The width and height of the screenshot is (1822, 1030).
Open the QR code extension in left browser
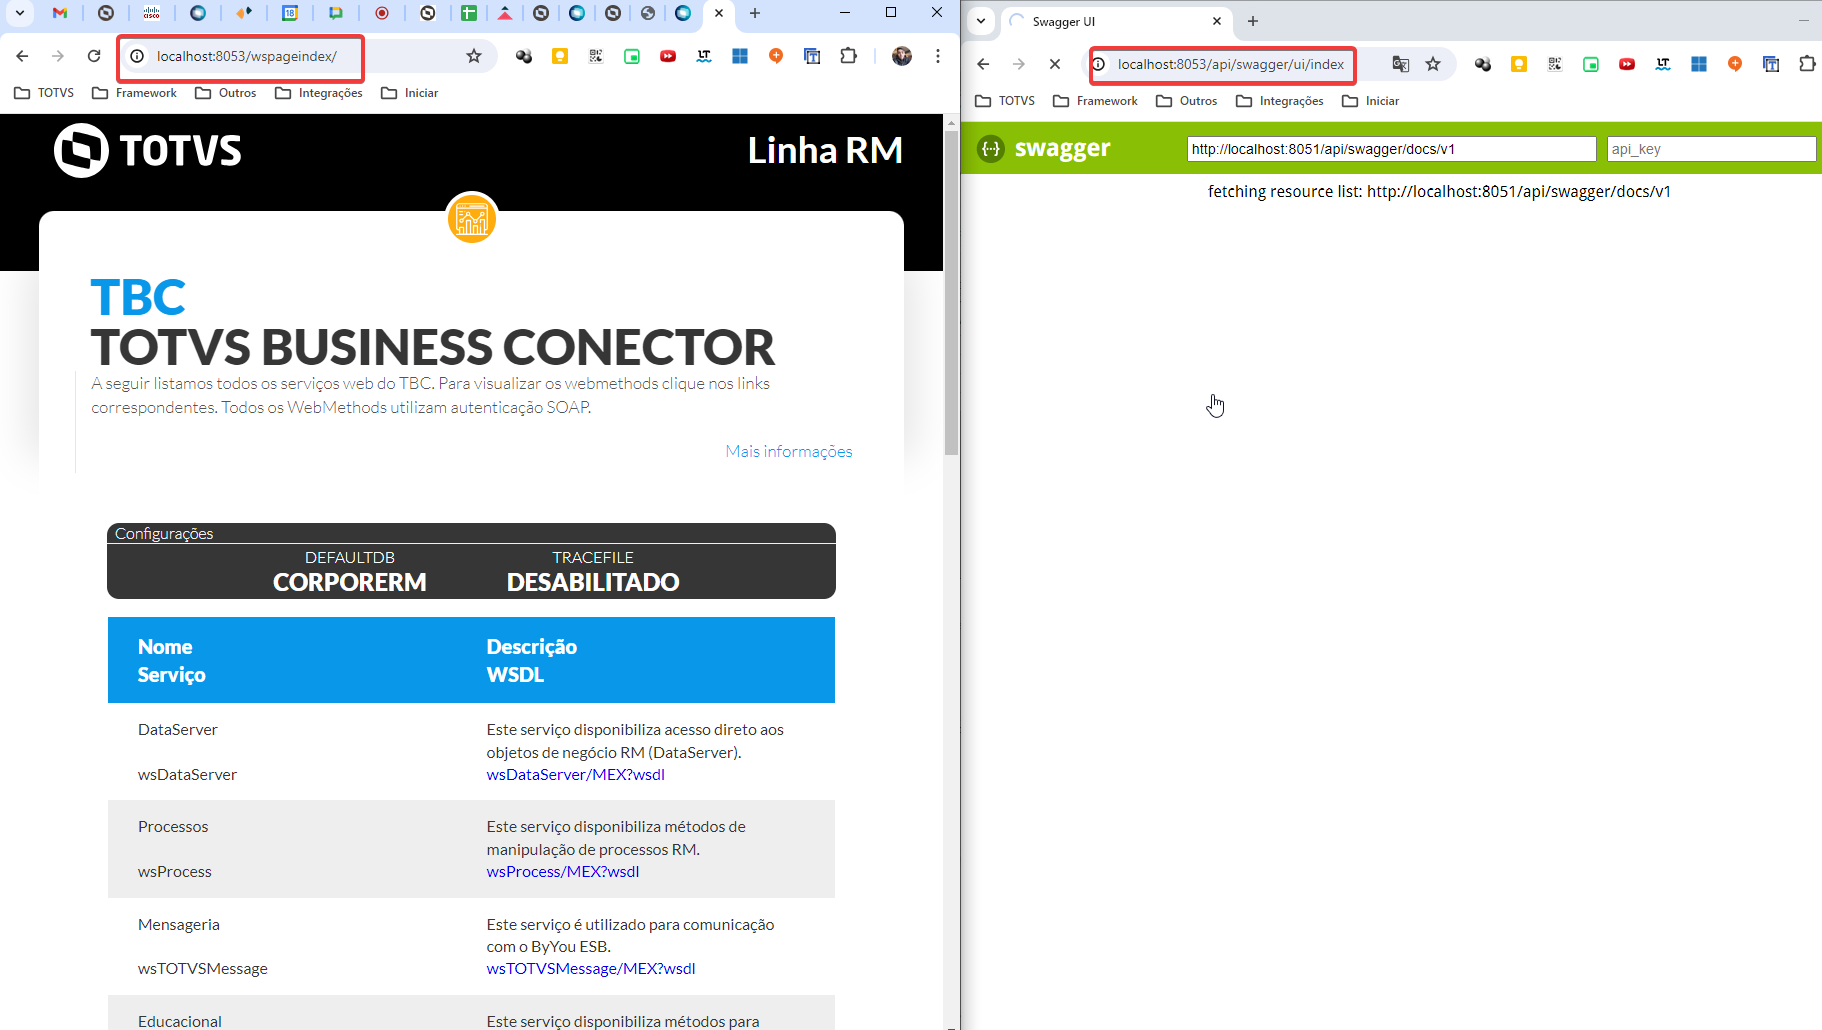596,56
